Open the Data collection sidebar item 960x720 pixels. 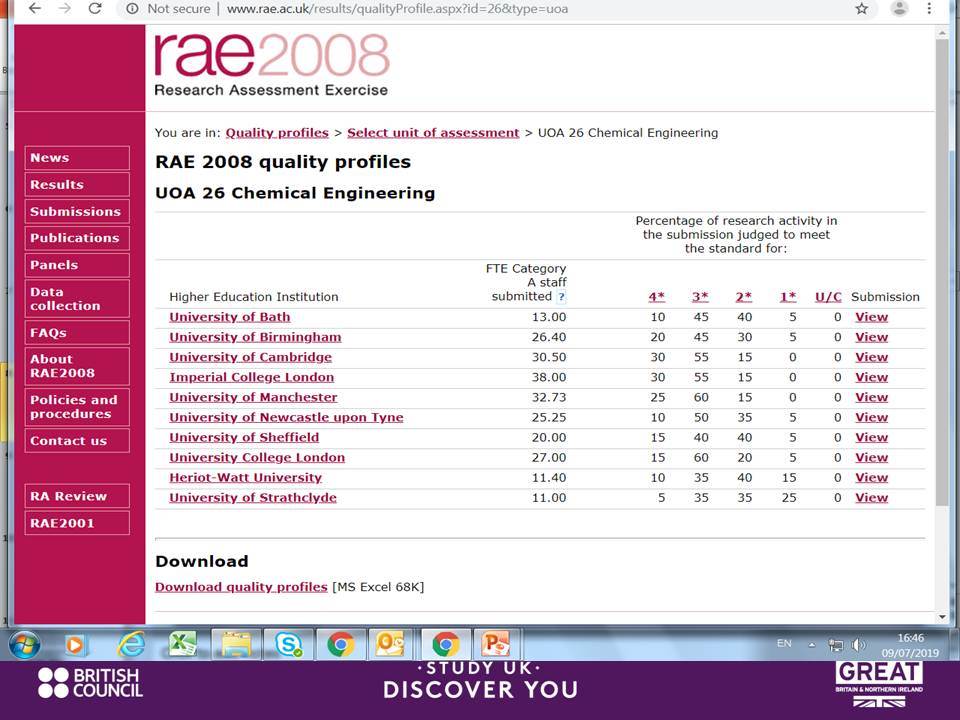77,299
